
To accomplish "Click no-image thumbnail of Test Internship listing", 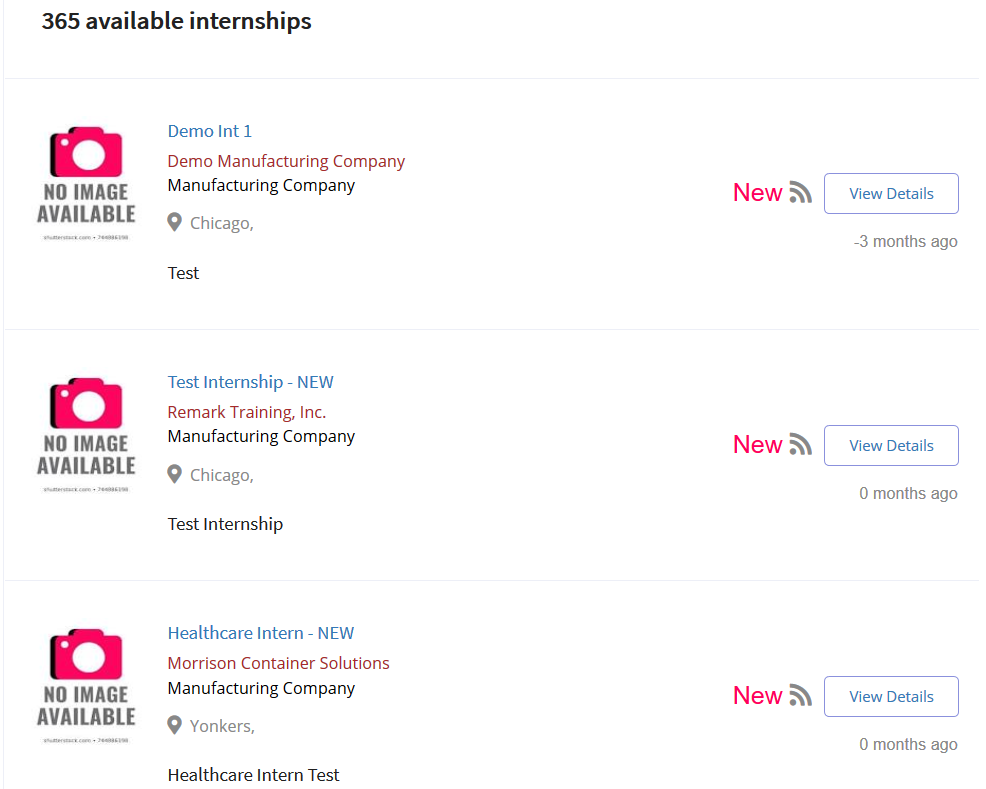I will pyautogui.click(x=86, y=434).
